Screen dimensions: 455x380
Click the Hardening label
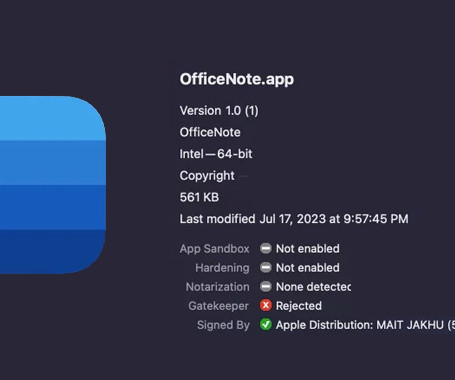pyautogui.click(x=222, y=268)
